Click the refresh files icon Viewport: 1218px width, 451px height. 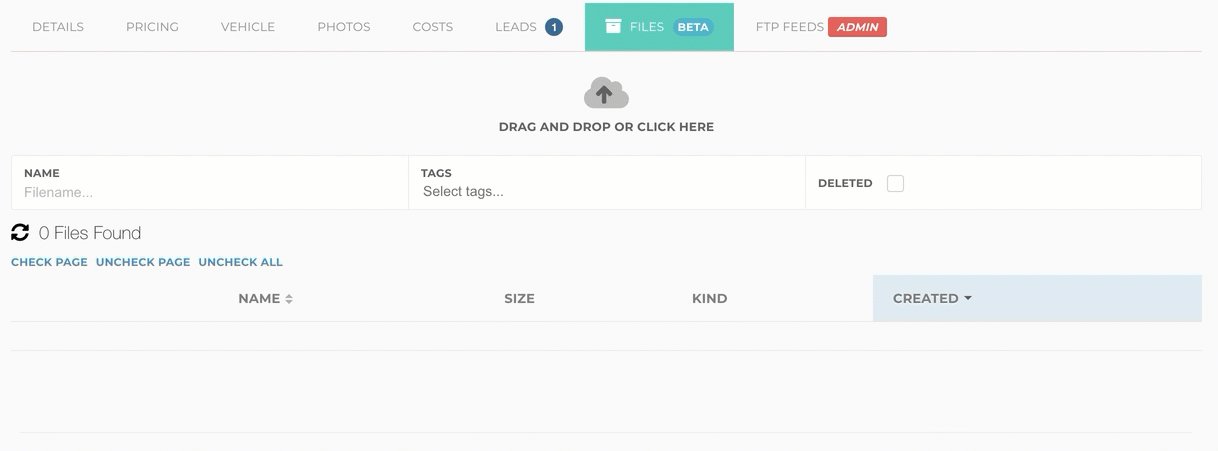tap(20, 233)
